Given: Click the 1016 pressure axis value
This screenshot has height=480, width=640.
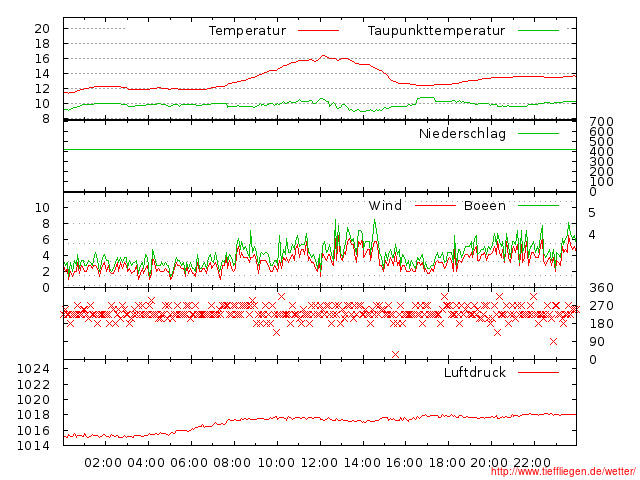Looking at the screenshot, I should point(33,431).
